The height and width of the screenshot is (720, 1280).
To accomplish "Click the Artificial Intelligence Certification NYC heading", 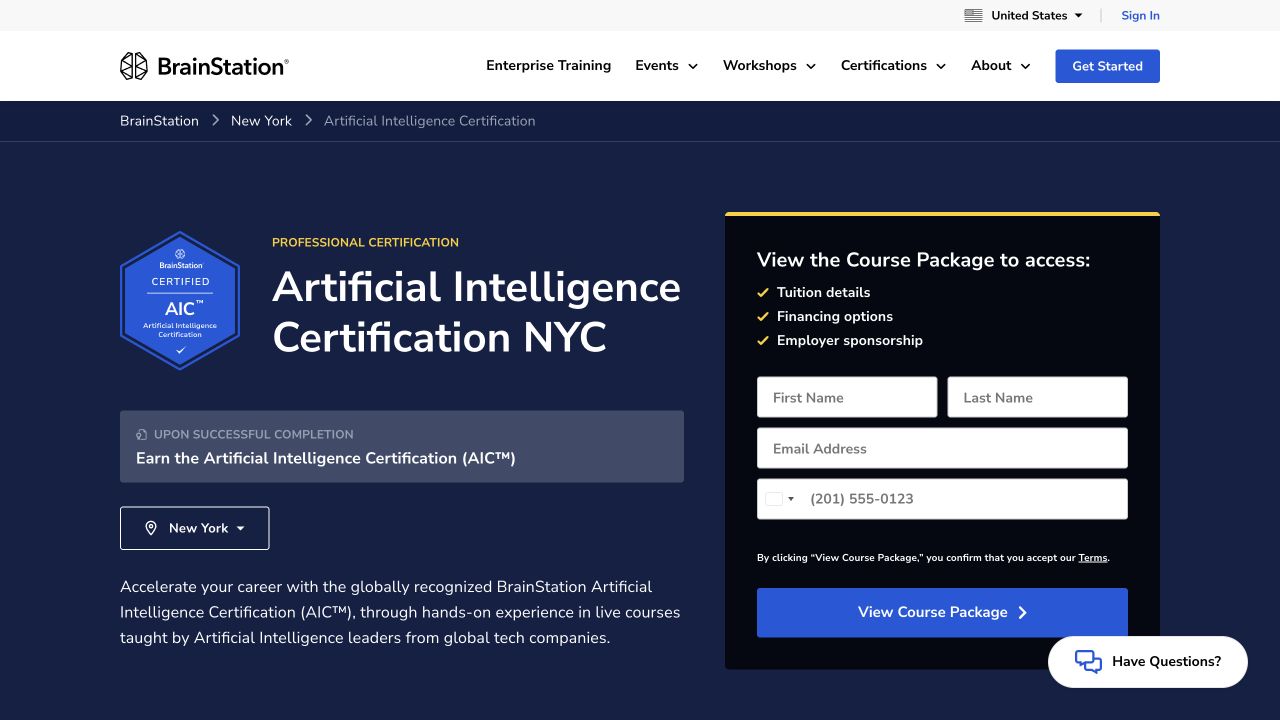I will [x=477, y=312].
